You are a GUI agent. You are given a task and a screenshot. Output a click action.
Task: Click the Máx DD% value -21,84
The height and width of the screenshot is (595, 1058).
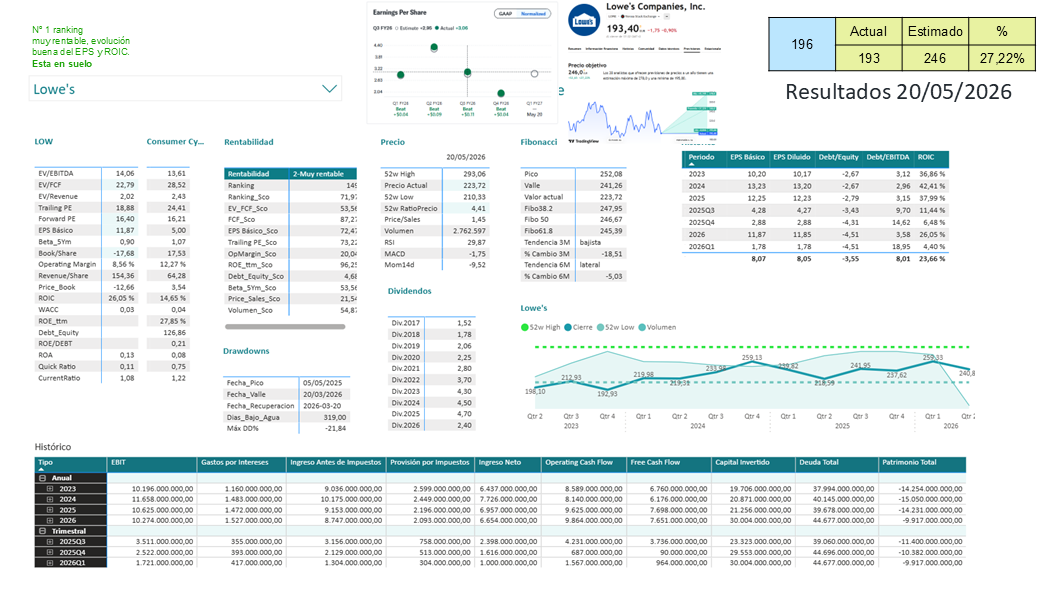point(335,428)
